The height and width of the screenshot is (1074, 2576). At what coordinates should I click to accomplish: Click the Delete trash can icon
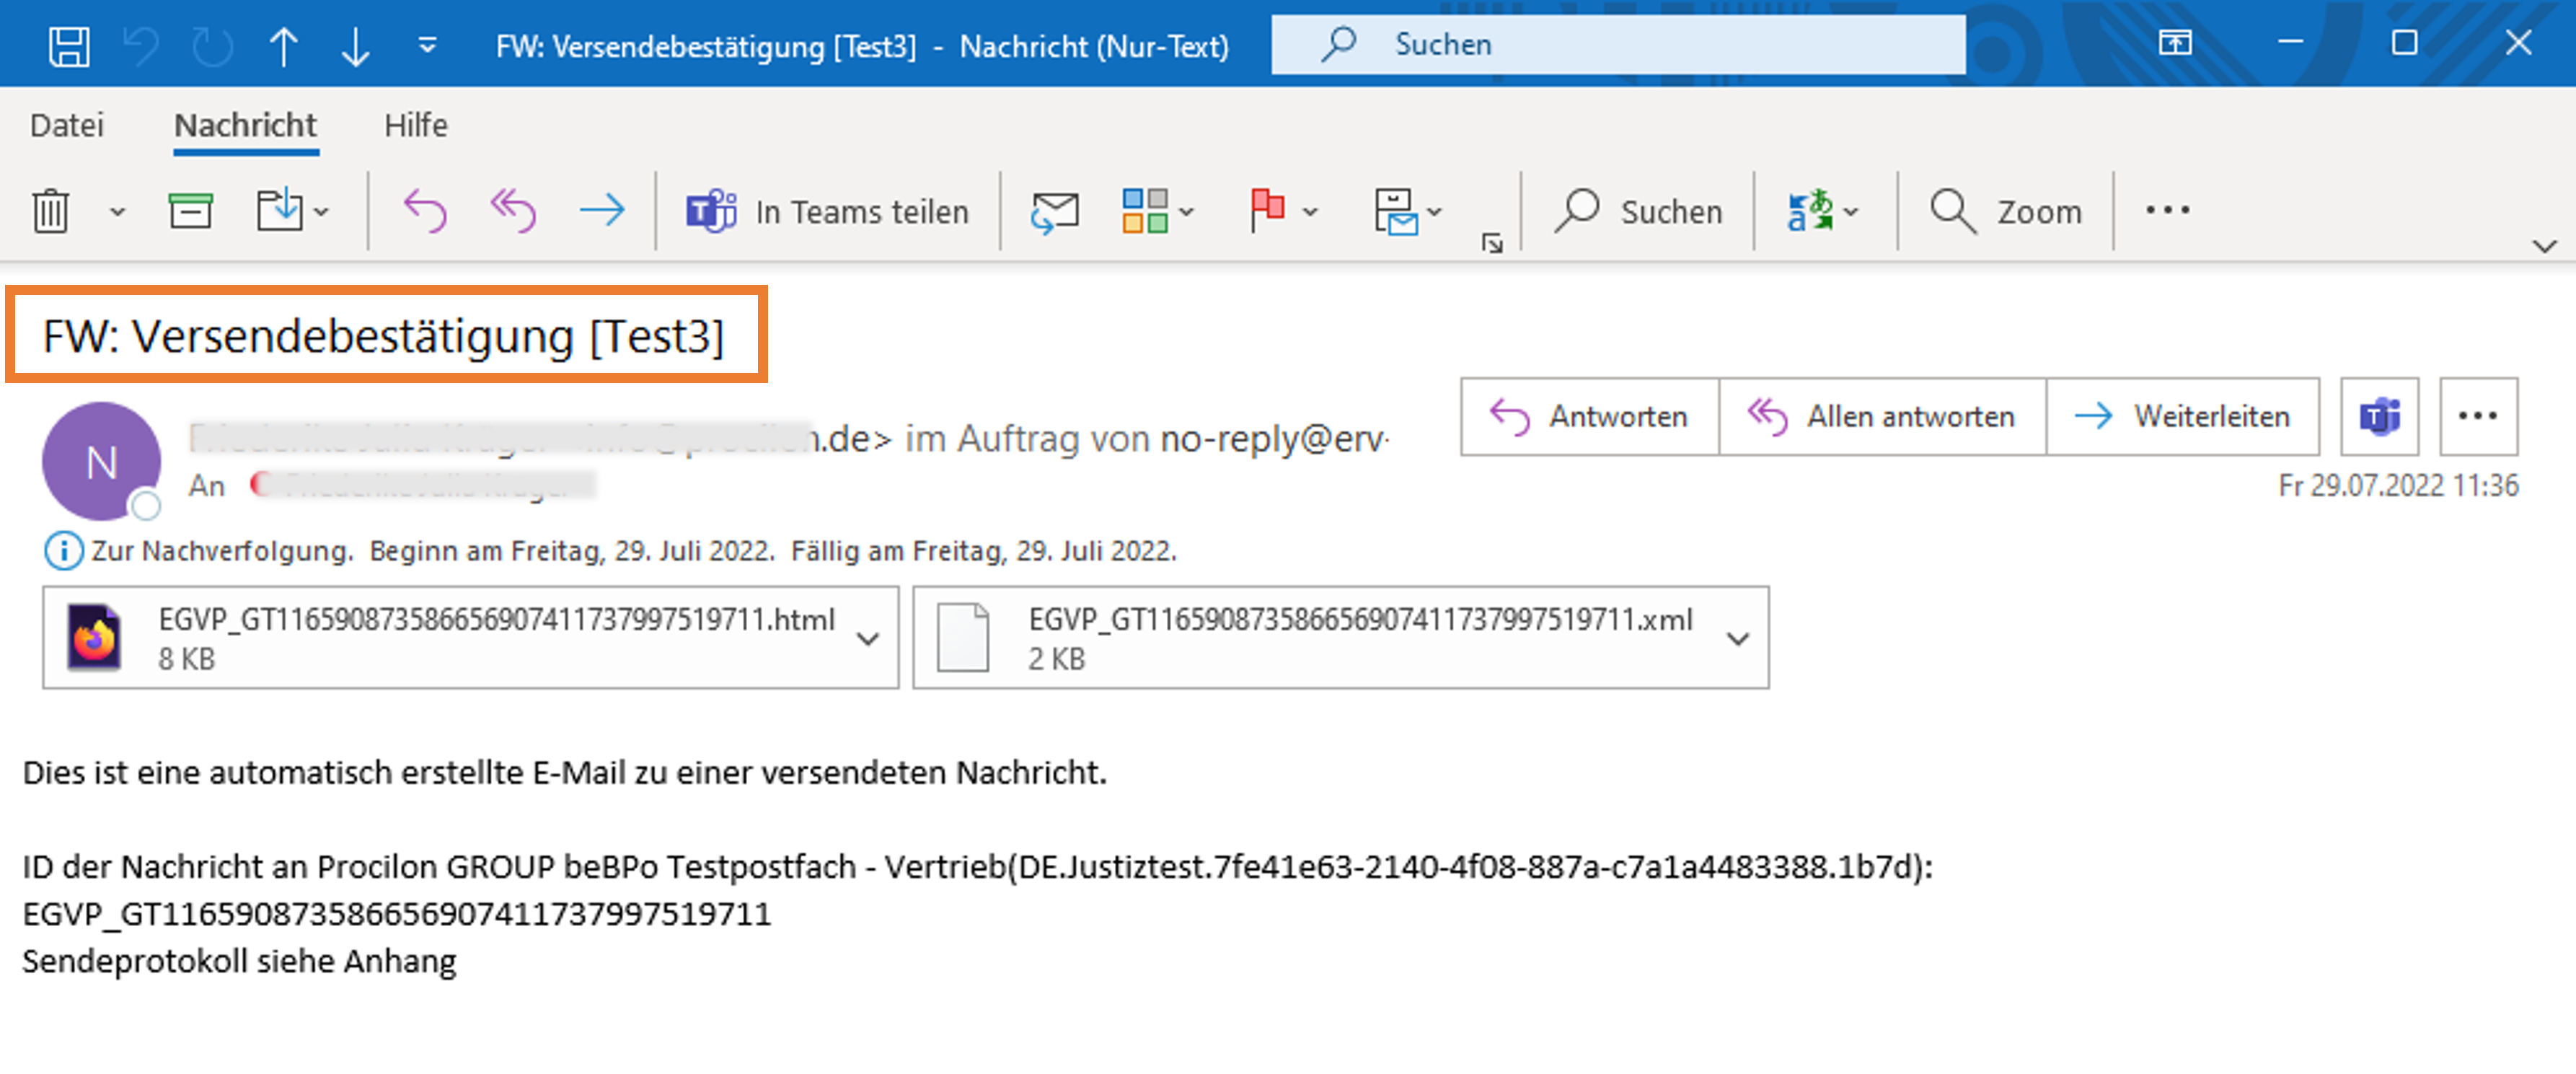tap(50, 211)
